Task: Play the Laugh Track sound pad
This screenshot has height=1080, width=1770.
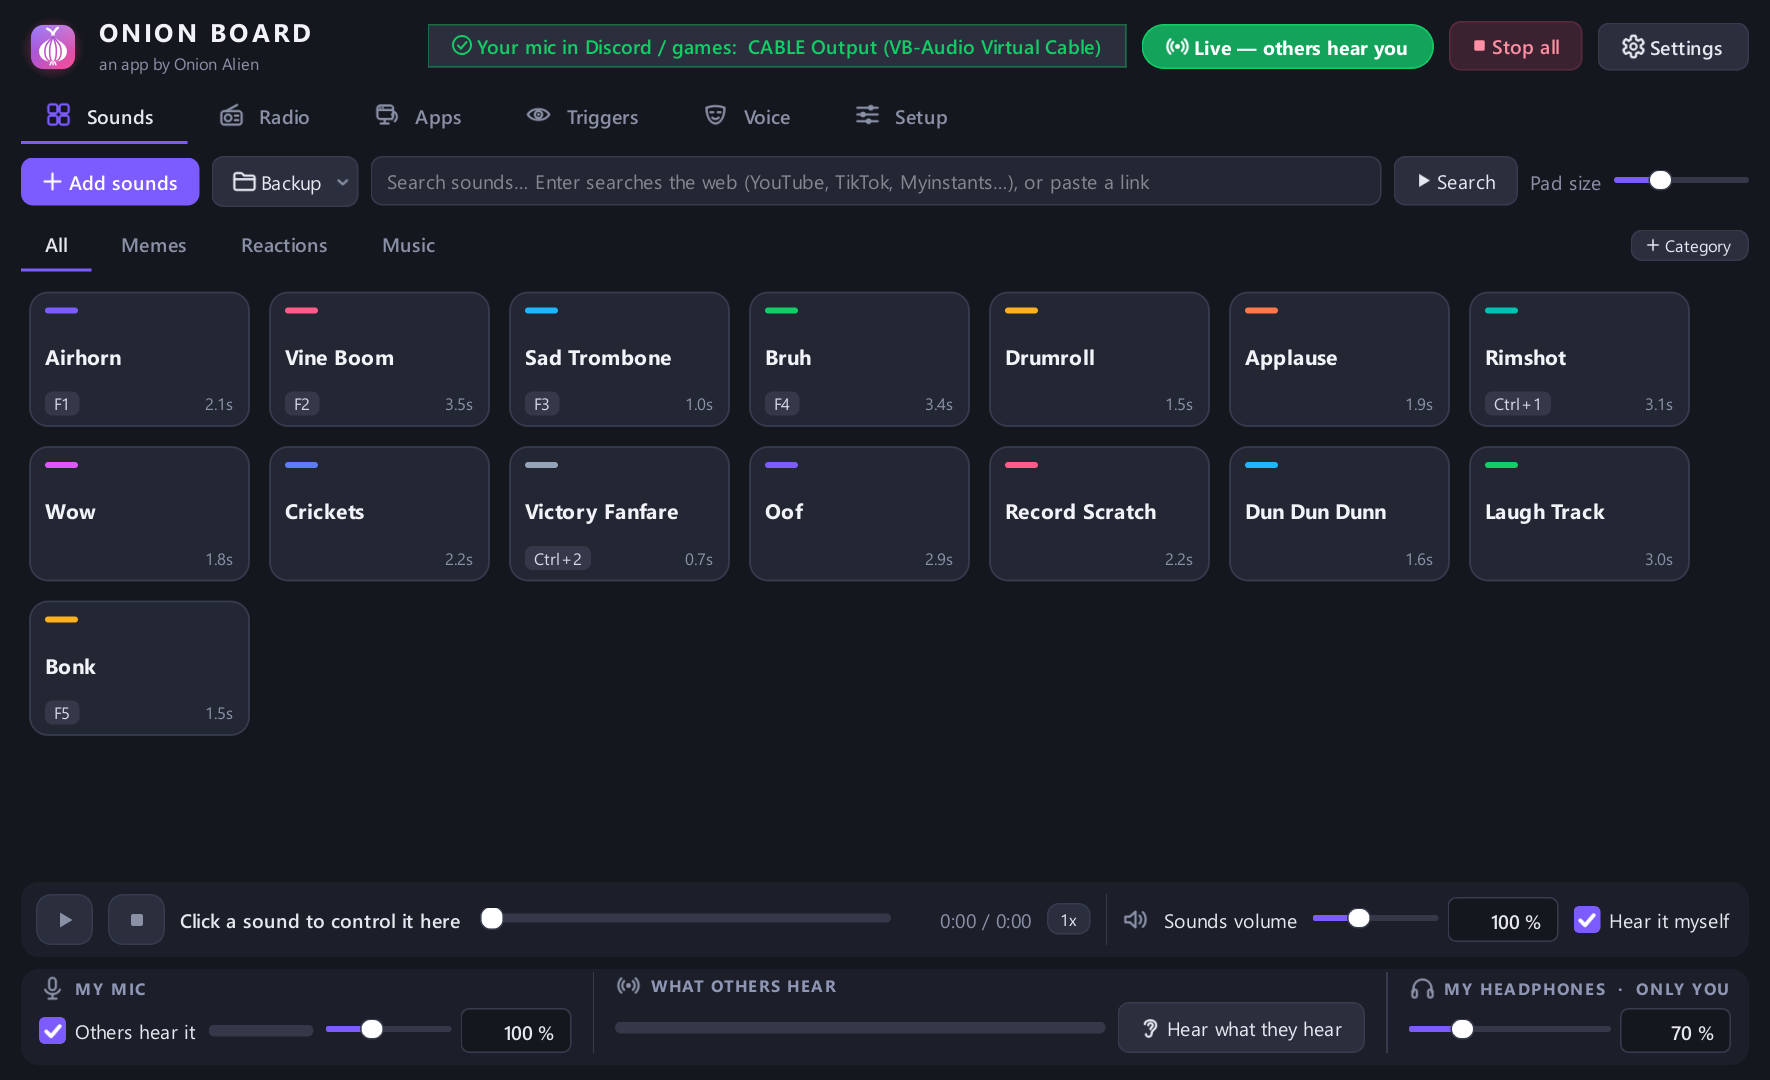Action: [x=1579, y=514]
